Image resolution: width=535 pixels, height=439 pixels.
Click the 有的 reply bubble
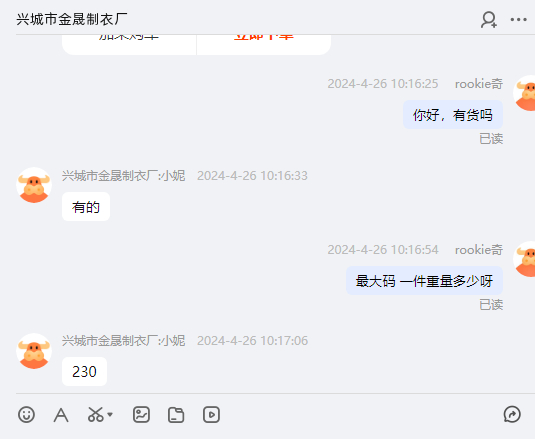point(86,207)
